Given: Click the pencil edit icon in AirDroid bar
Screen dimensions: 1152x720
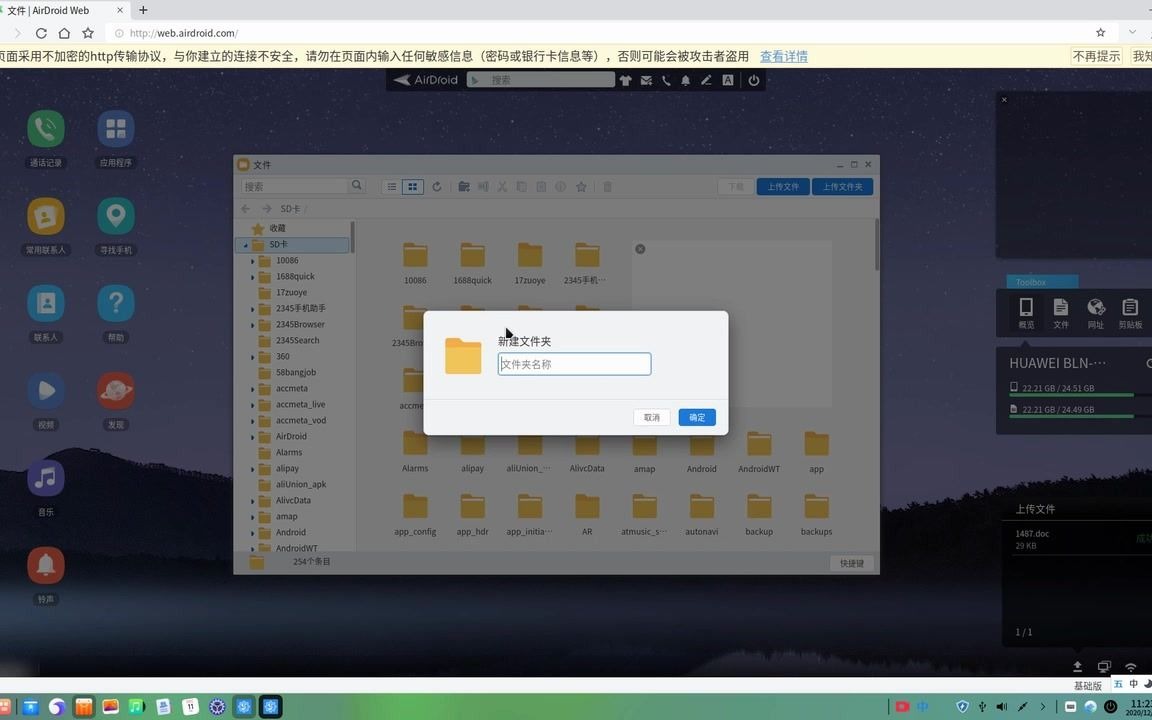Looking at the screenshot, I should point(706,81).
